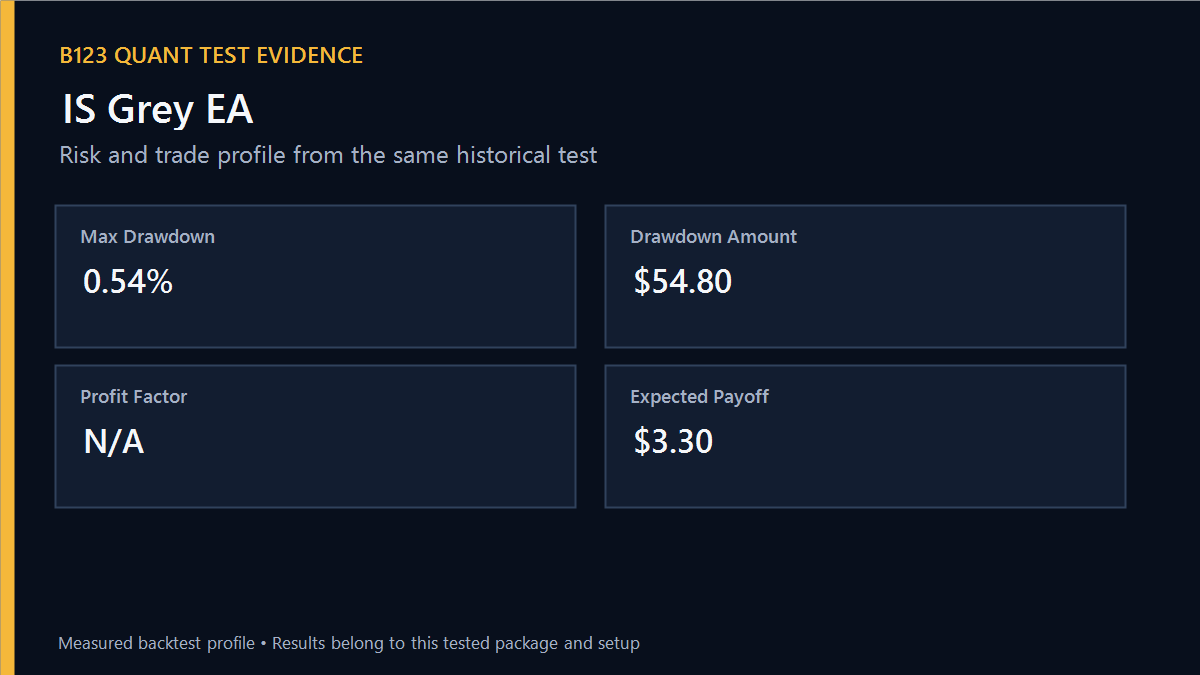
Task: Click the Max Drawdown card
Action: click(x=315, y=276)
